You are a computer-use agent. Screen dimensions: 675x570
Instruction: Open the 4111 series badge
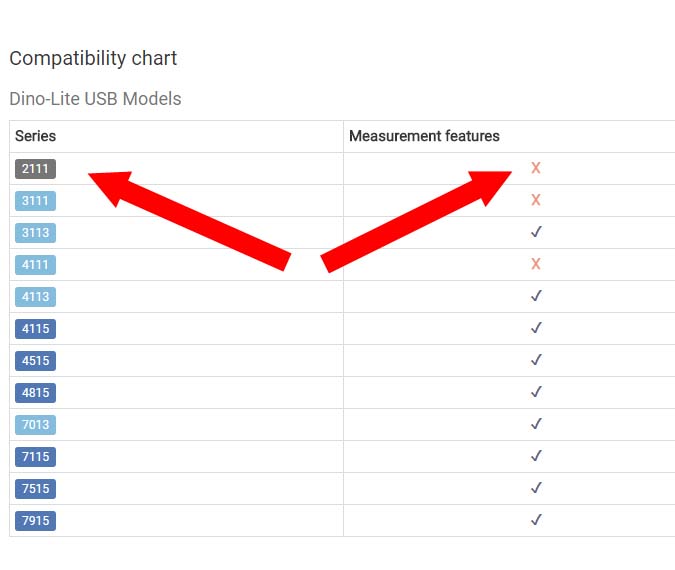(35, 265)
